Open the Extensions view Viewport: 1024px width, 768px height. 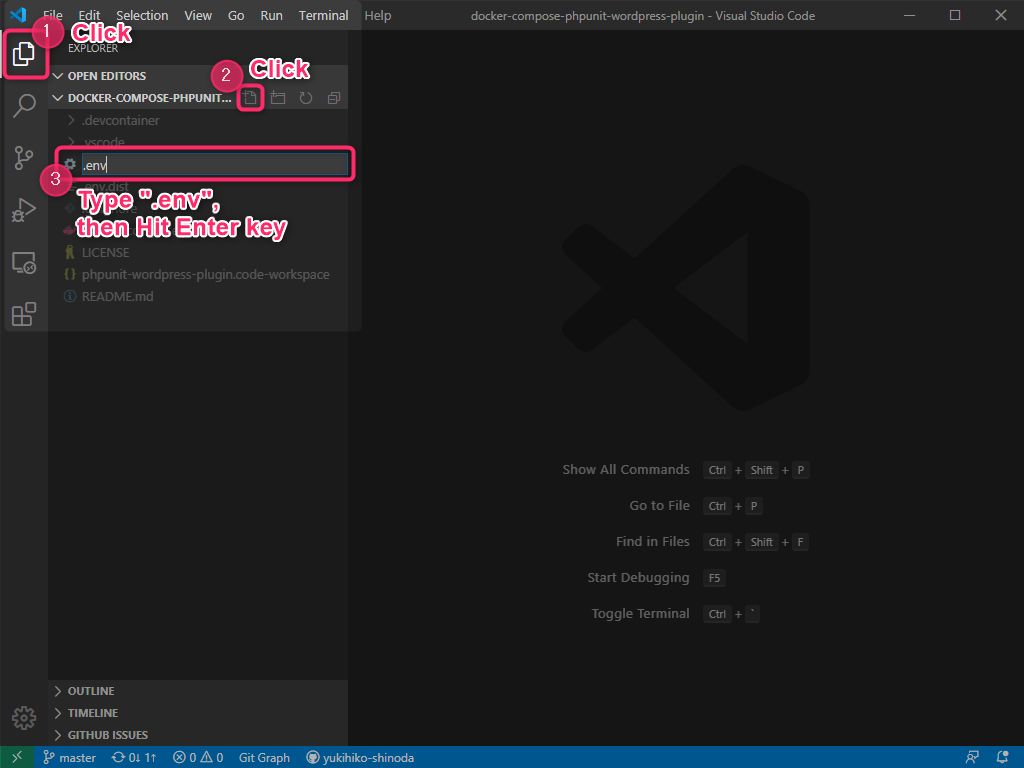(x=24, y=313)
